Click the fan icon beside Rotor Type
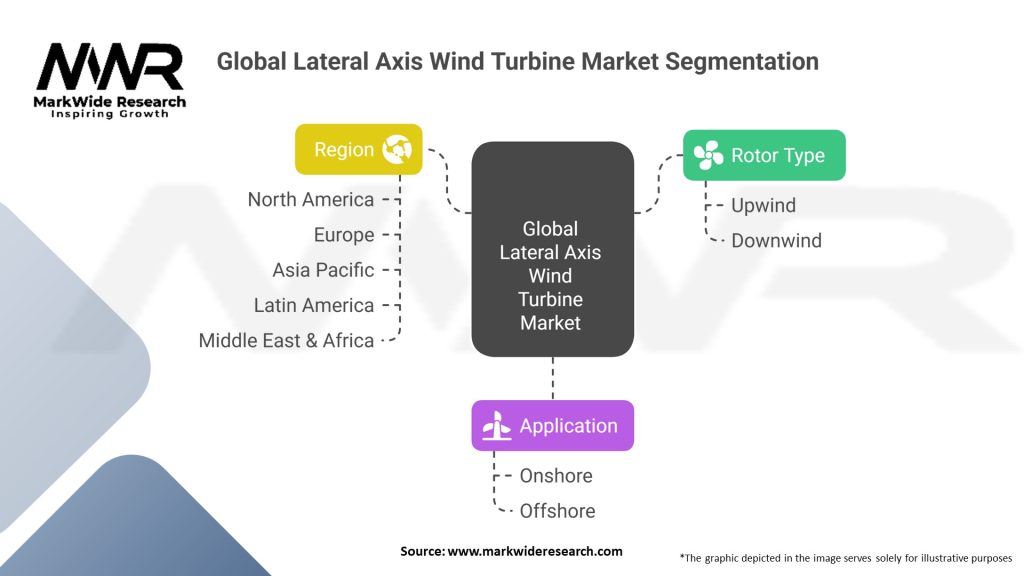The height and width of the screenshot is (576, 1024). pos(708,155)
